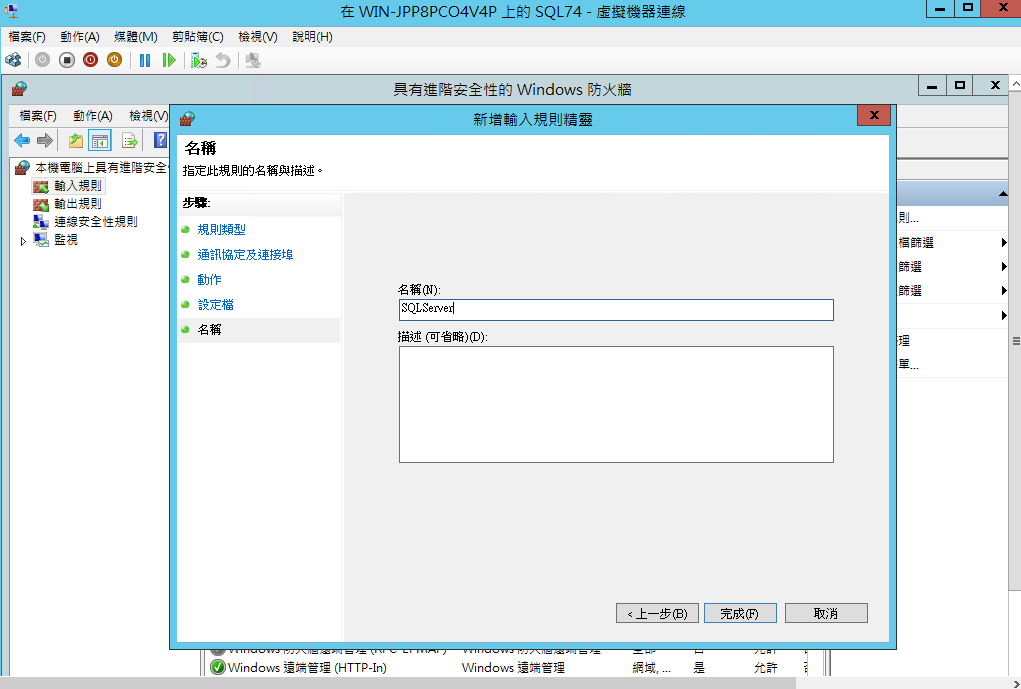
Task: Click the grey Forward arrow in firewall toolbar
Action: click(x=45, y=140)
